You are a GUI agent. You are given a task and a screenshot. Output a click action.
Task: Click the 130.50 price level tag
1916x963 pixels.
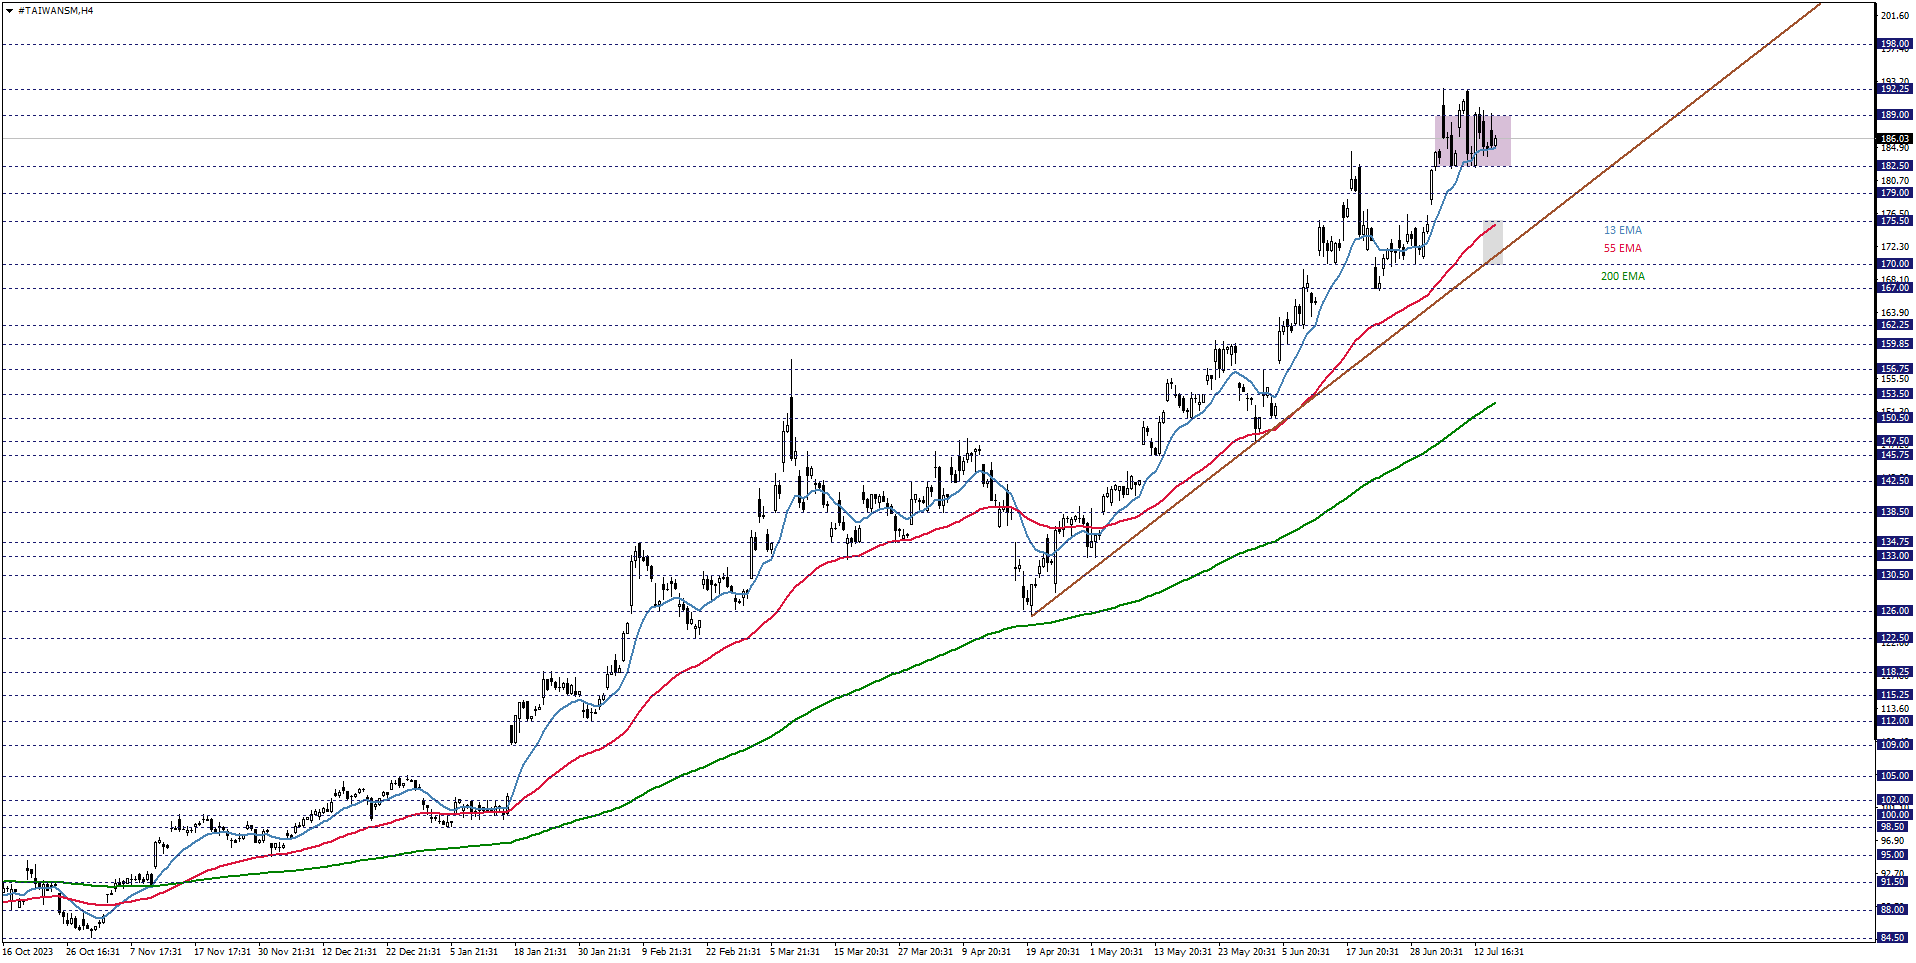tap(1895, 575)
